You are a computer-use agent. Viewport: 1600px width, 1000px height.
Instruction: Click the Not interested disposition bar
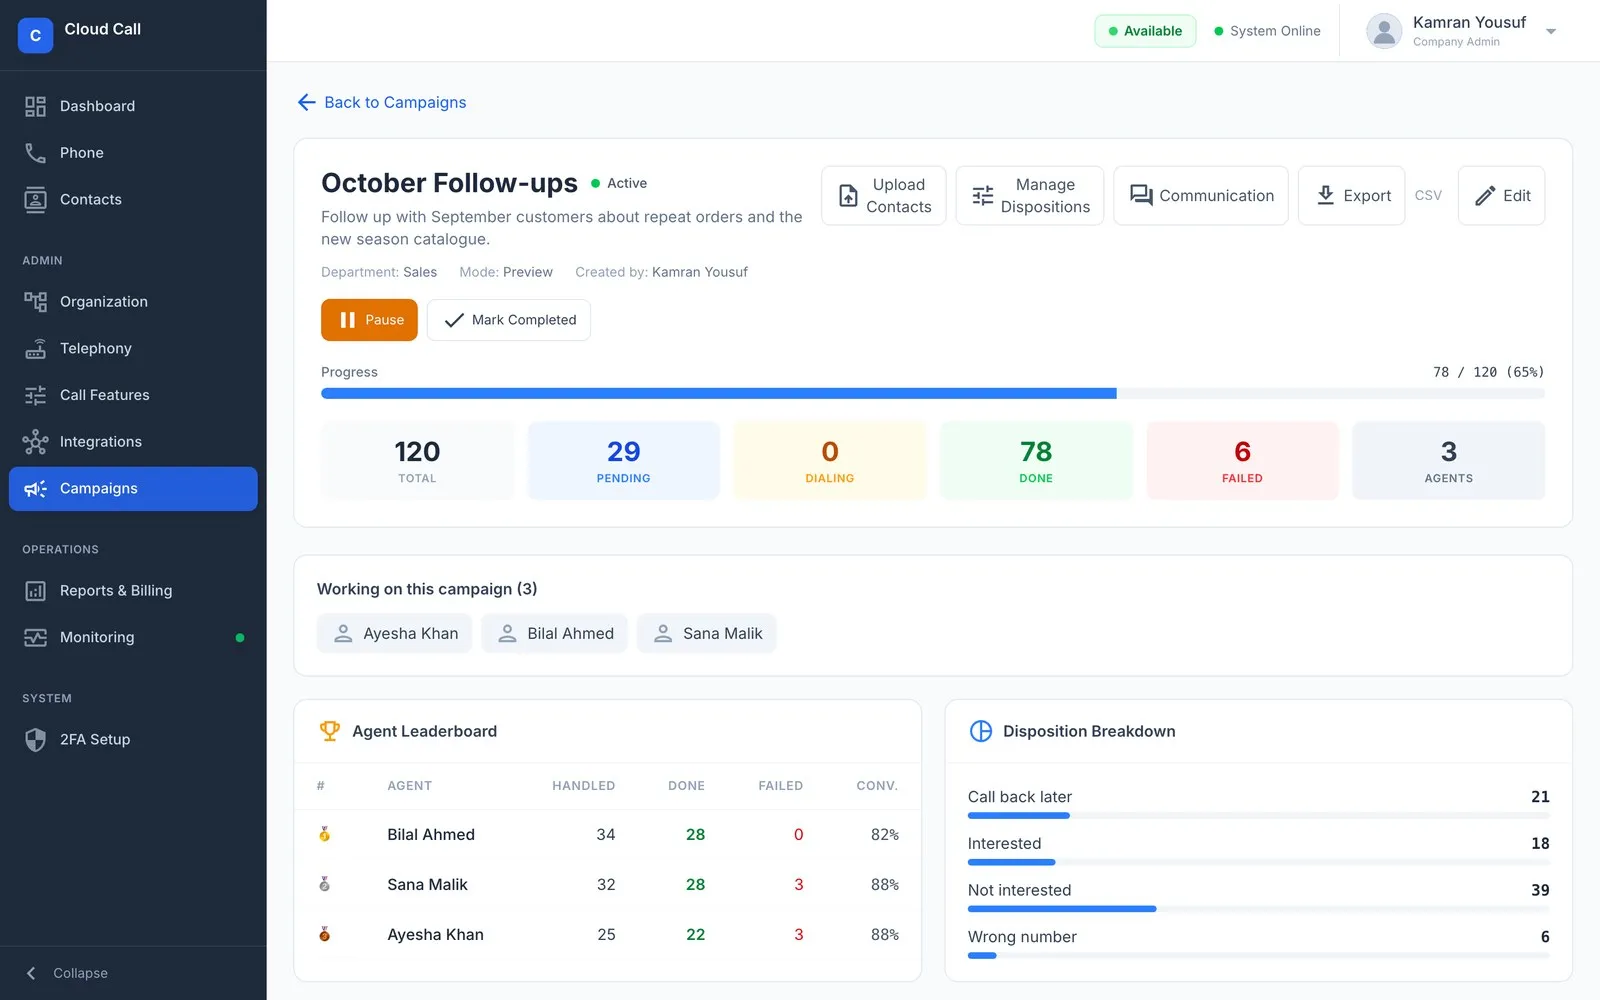[1259, 909]
